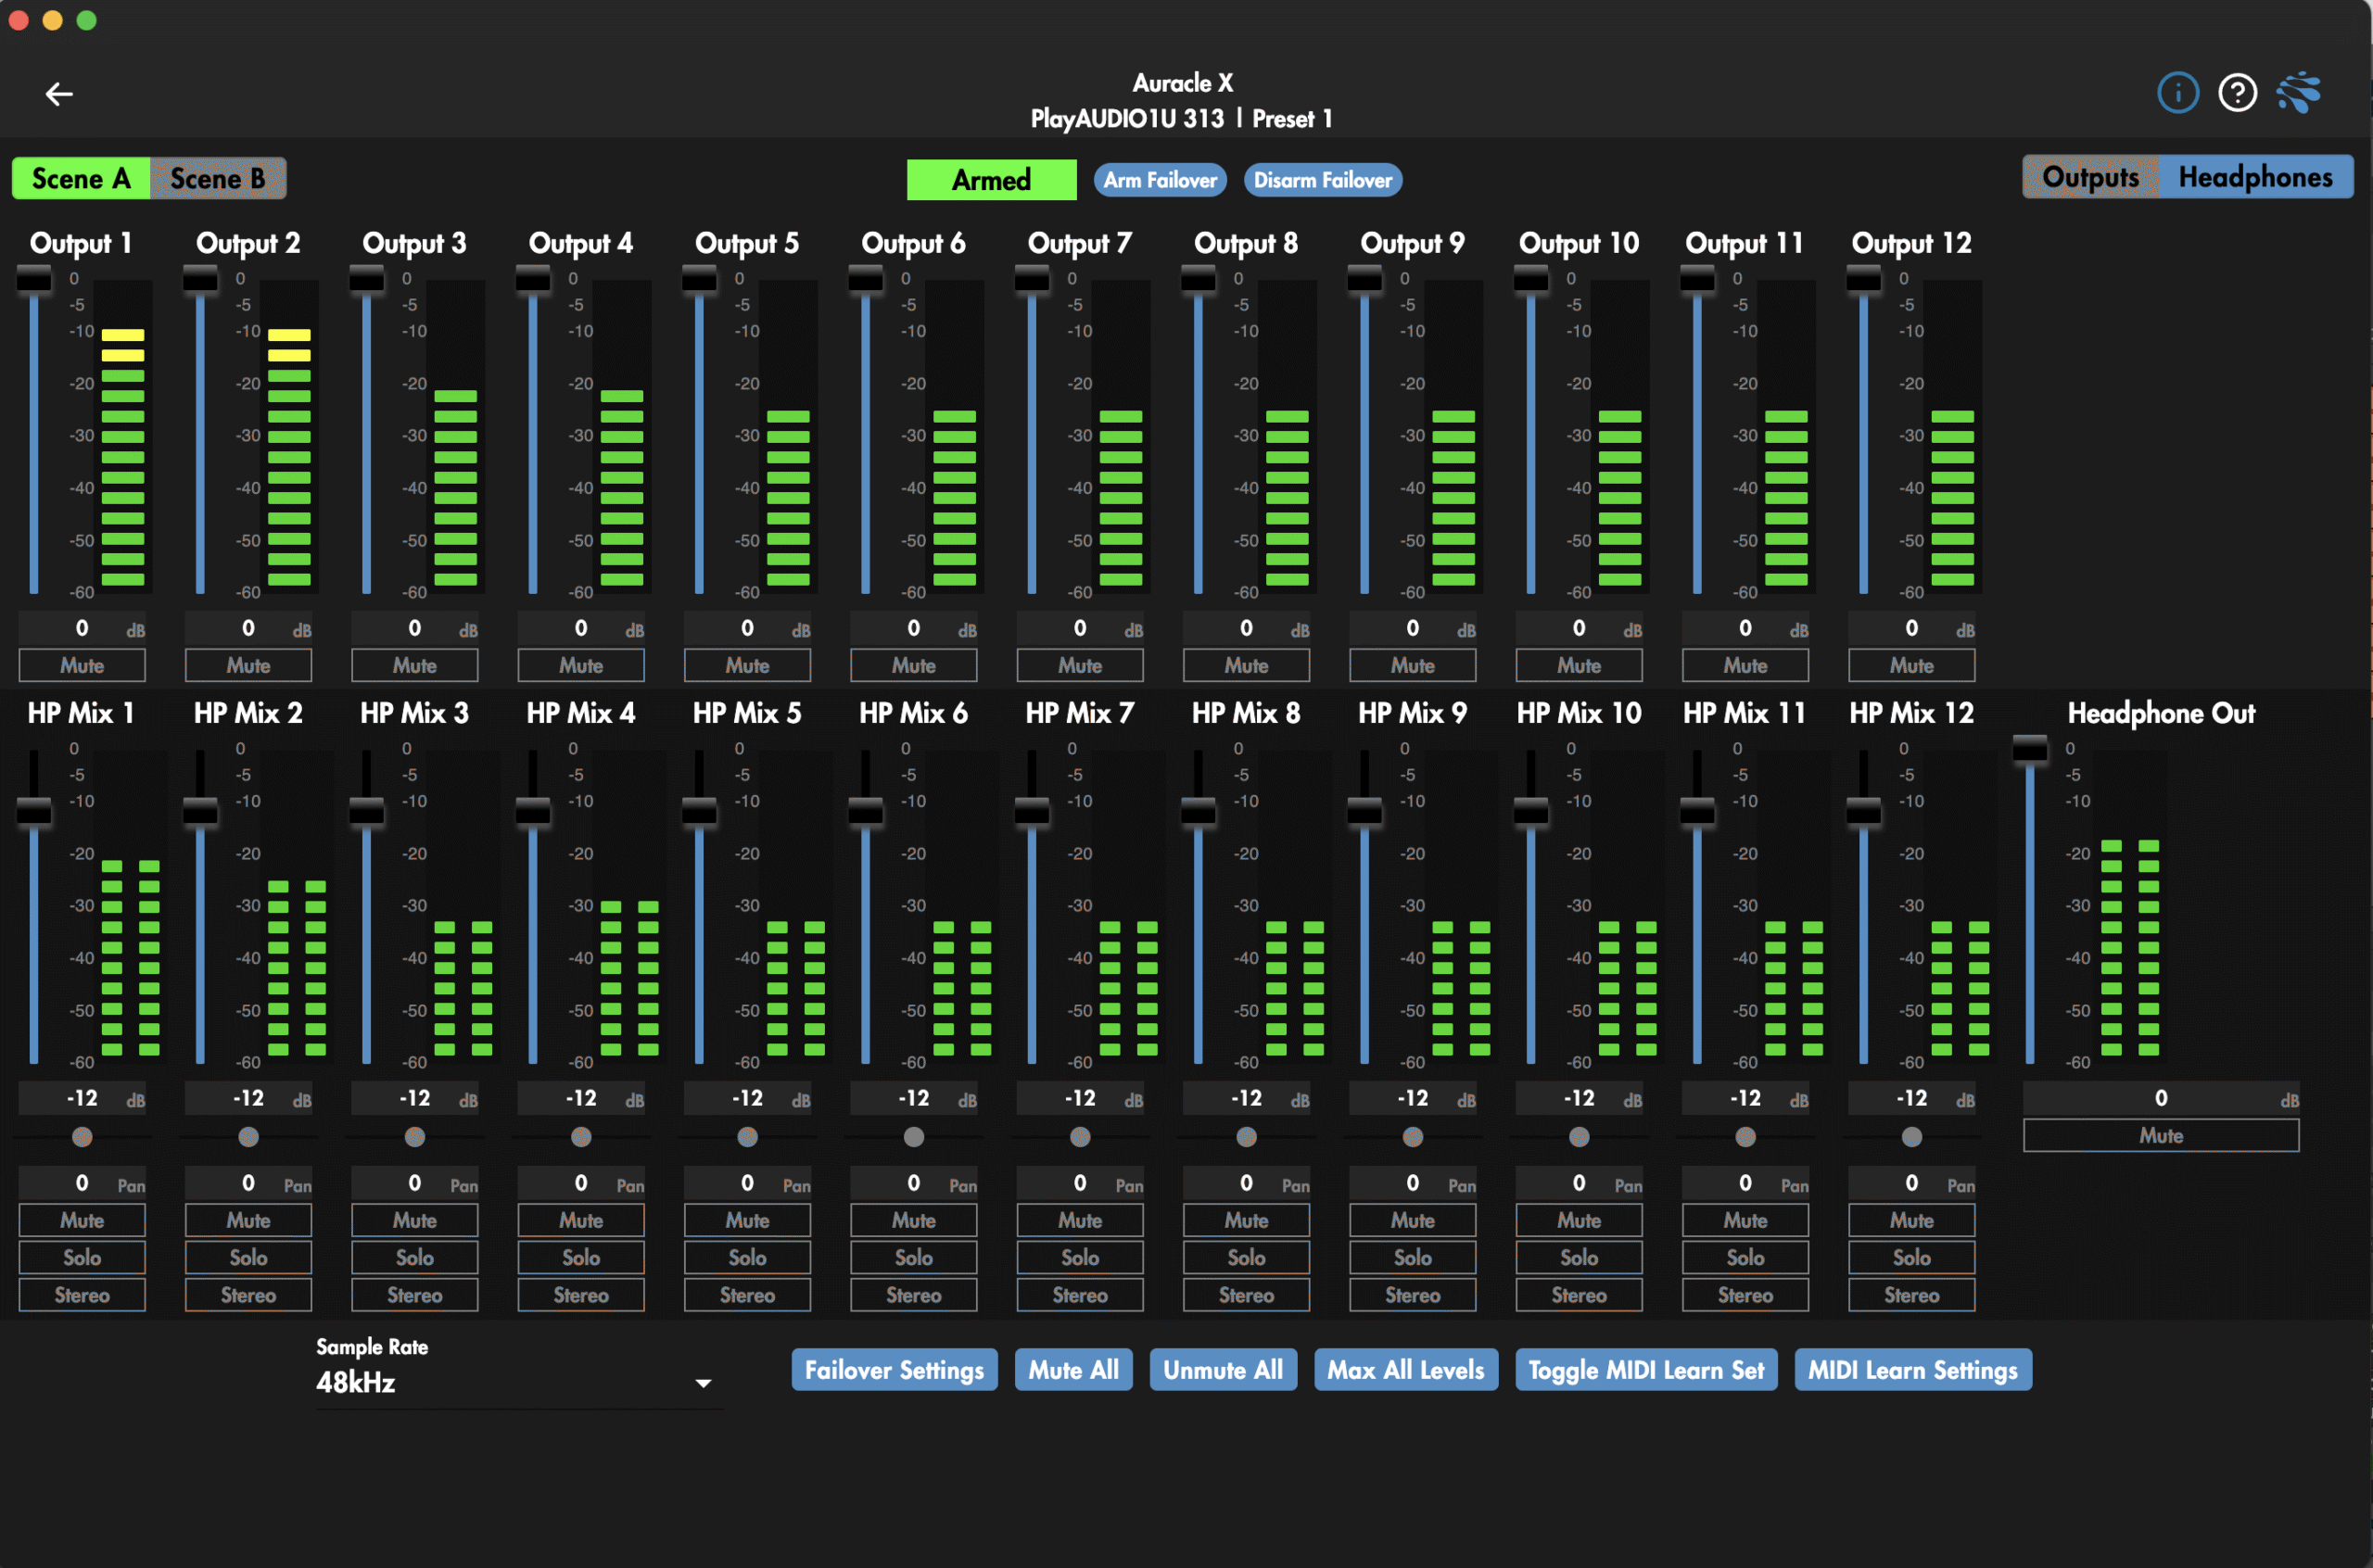This screenshot has width=2373, height=1568.
Task: Switch to Scene A
Action: (x=81, y=179)
